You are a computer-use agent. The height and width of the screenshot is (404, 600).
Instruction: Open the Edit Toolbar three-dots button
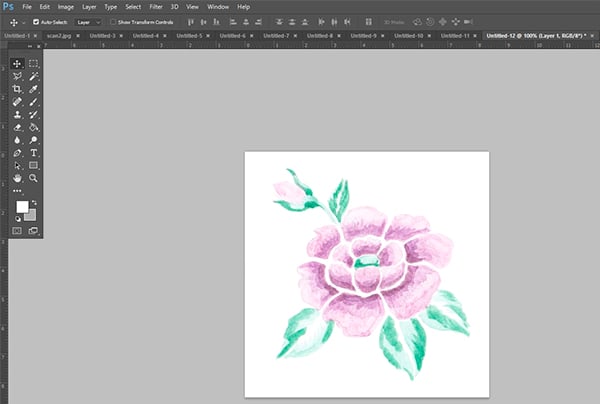(x=17, y=191)
